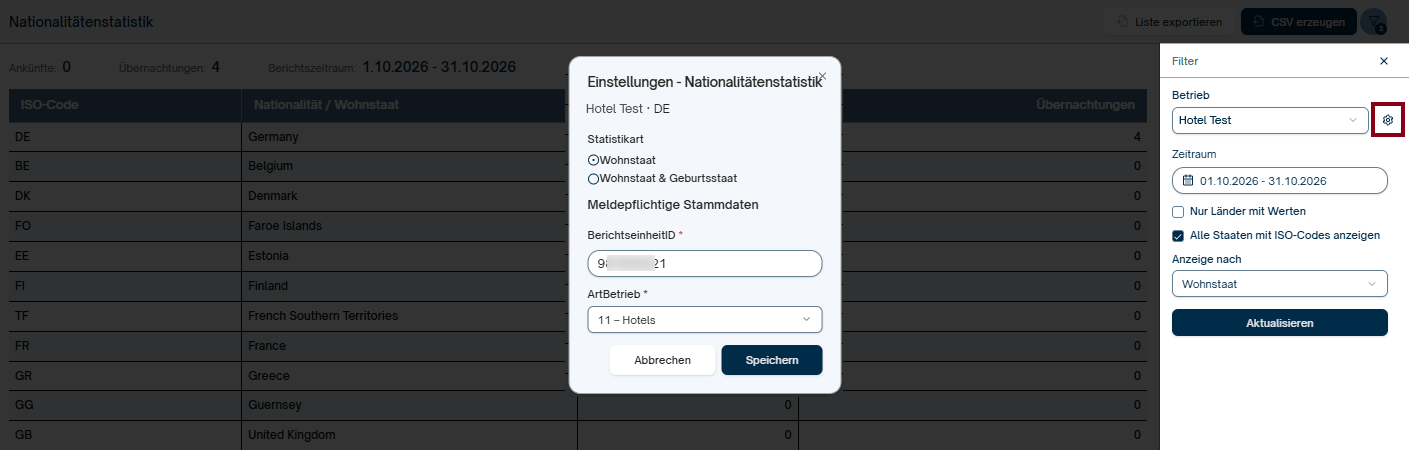
Task: Click the Nationalitätenstatistik page title
Action: (x=81, y=21)
